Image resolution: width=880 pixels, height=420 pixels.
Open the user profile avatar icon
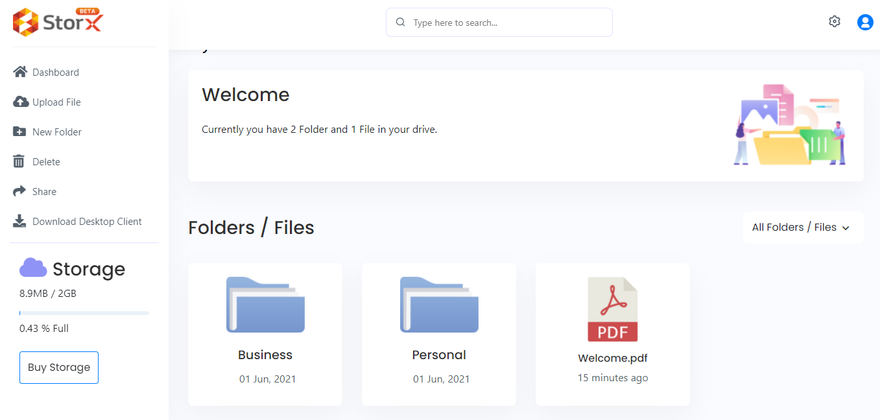865,22
